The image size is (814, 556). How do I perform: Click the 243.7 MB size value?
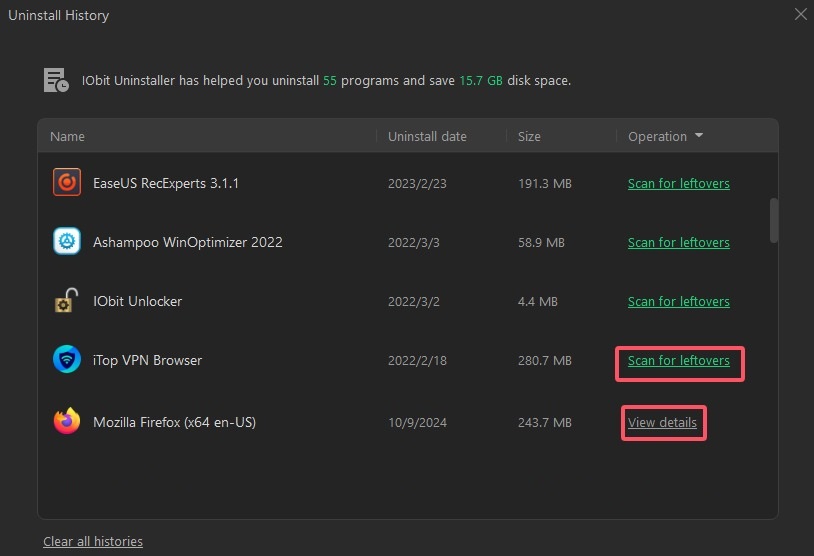(545, 423)
